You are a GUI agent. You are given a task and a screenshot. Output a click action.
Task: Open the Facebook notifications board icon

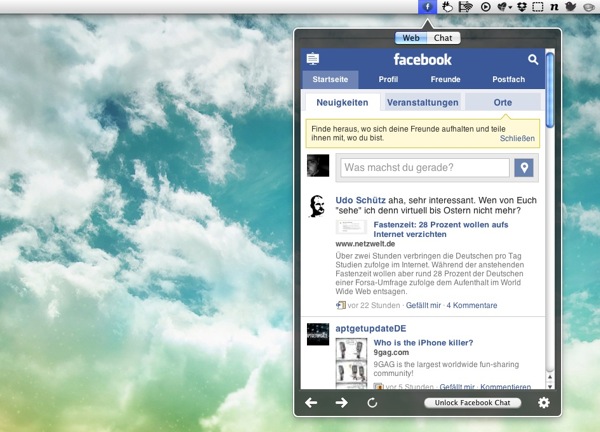(313, 59)
